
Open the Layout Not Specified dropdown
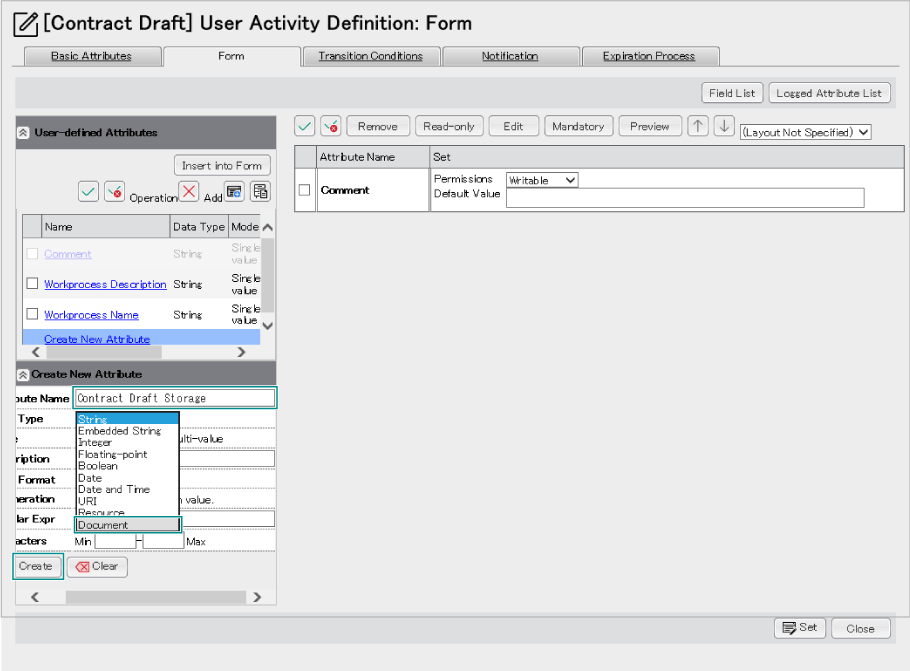[806, 132]
